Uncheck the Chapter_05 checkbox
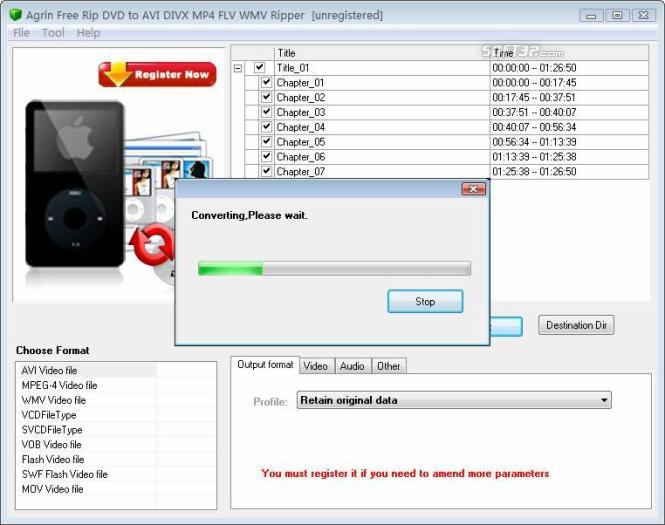The width and height of the screenshot is (665, 525). (x=266, y=142)
